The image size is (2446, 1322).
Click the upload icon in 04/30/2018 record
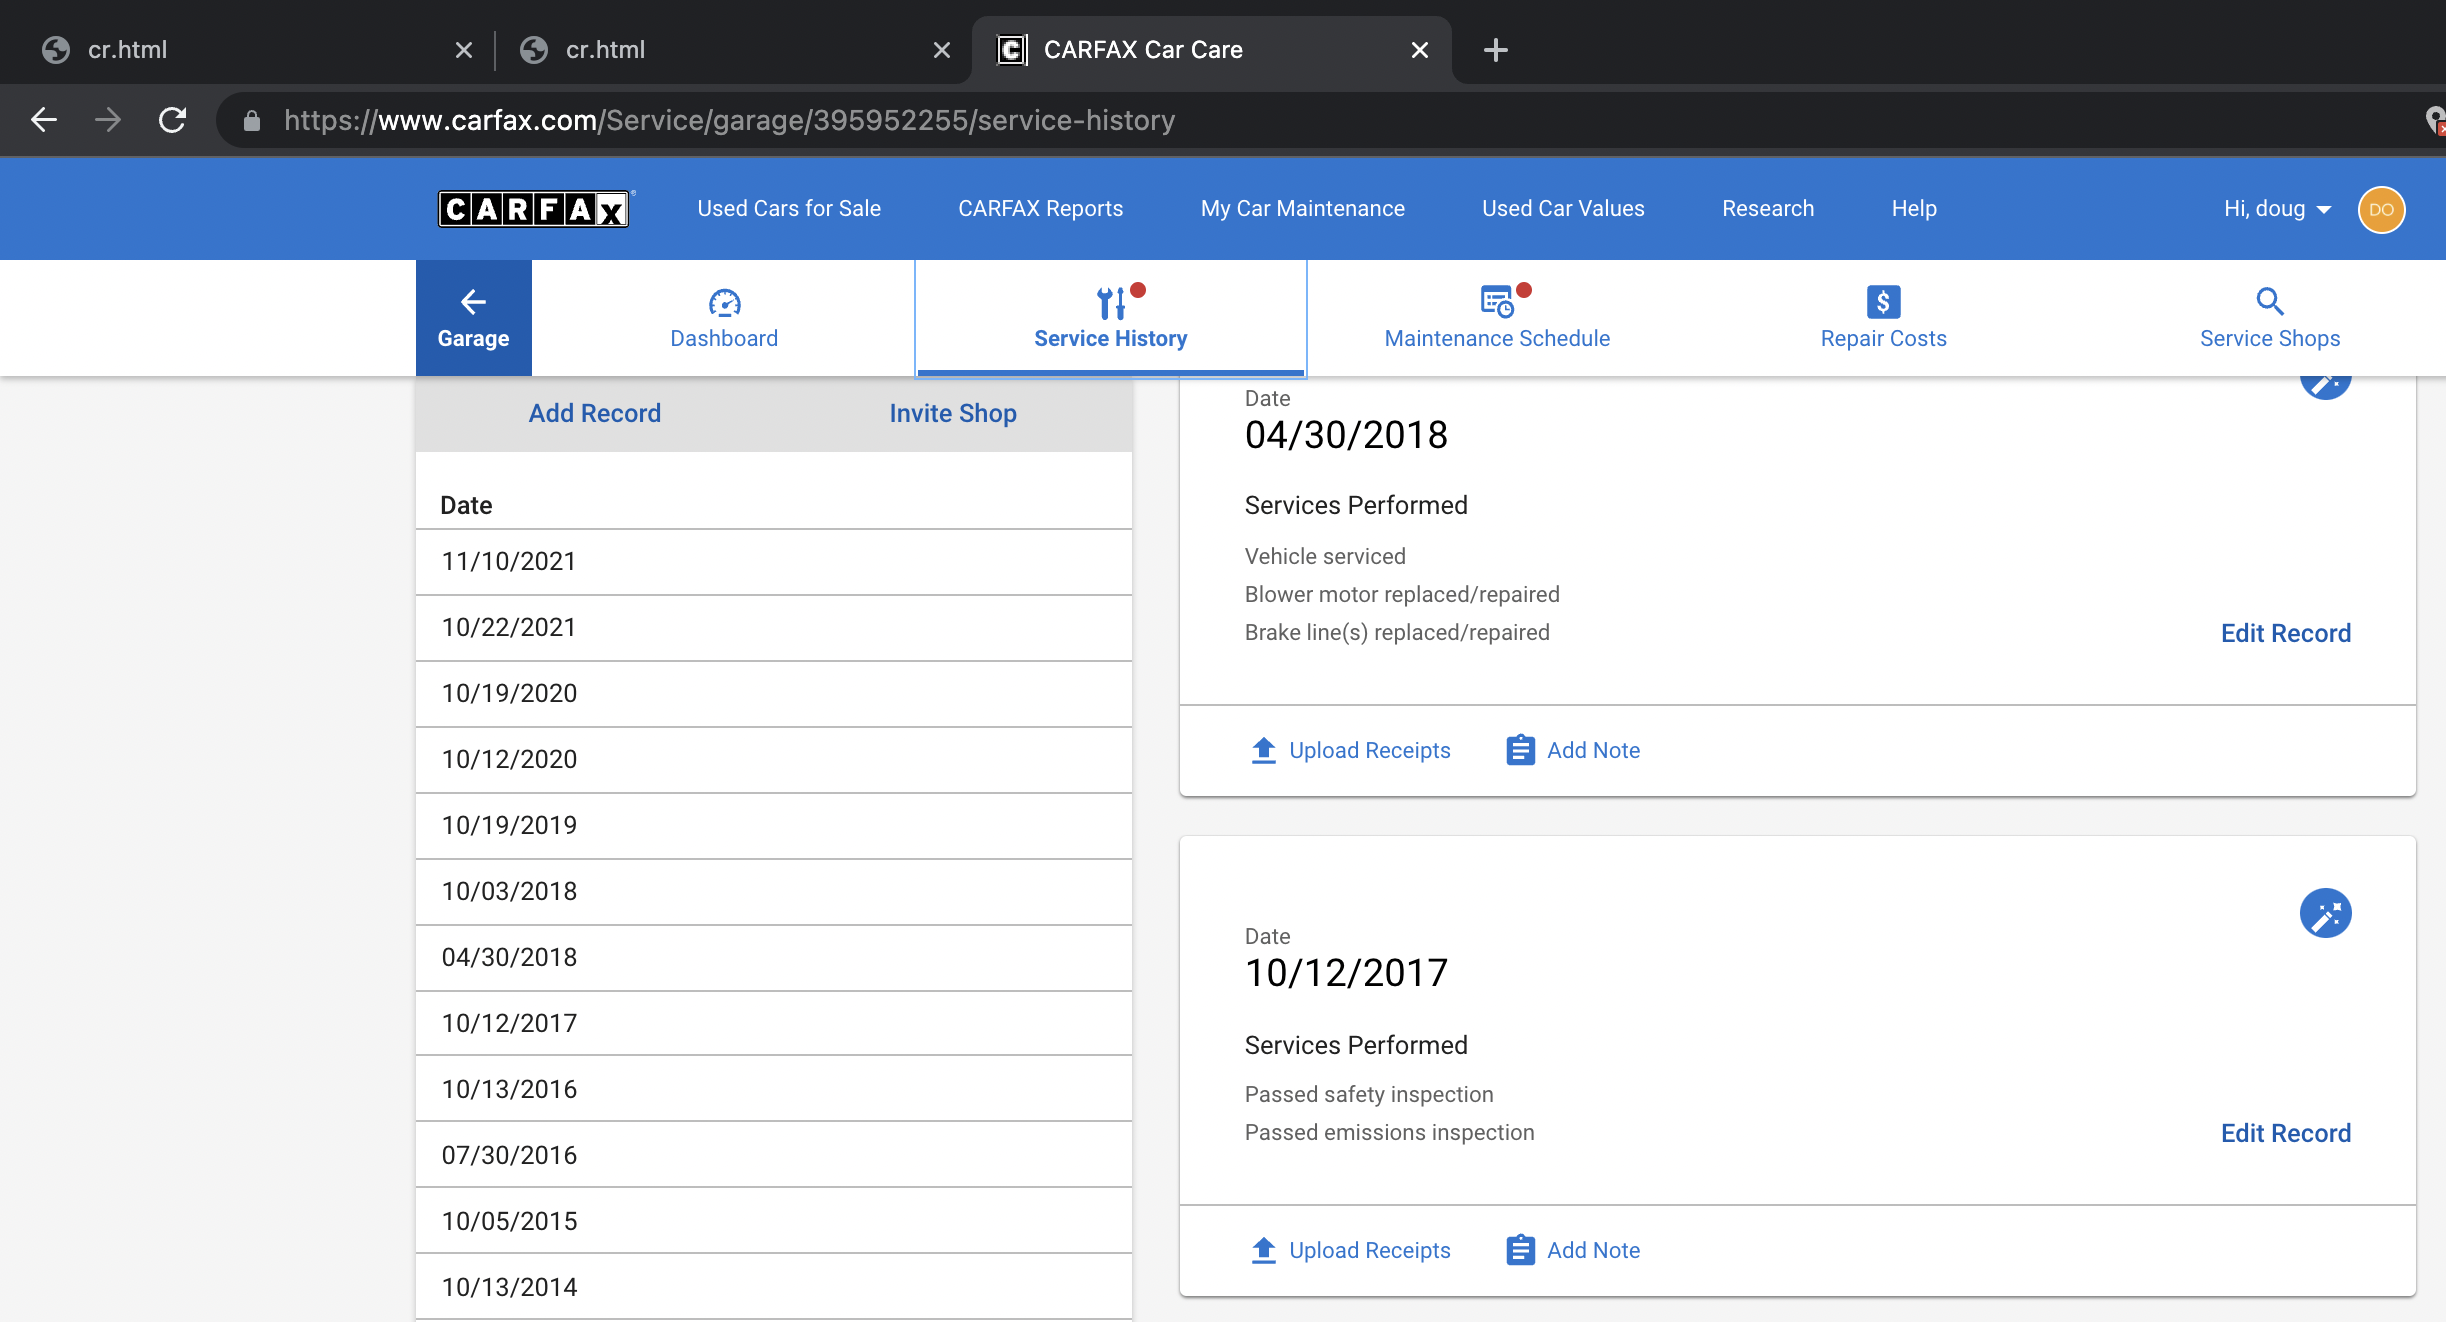(x=1264, y=750)
